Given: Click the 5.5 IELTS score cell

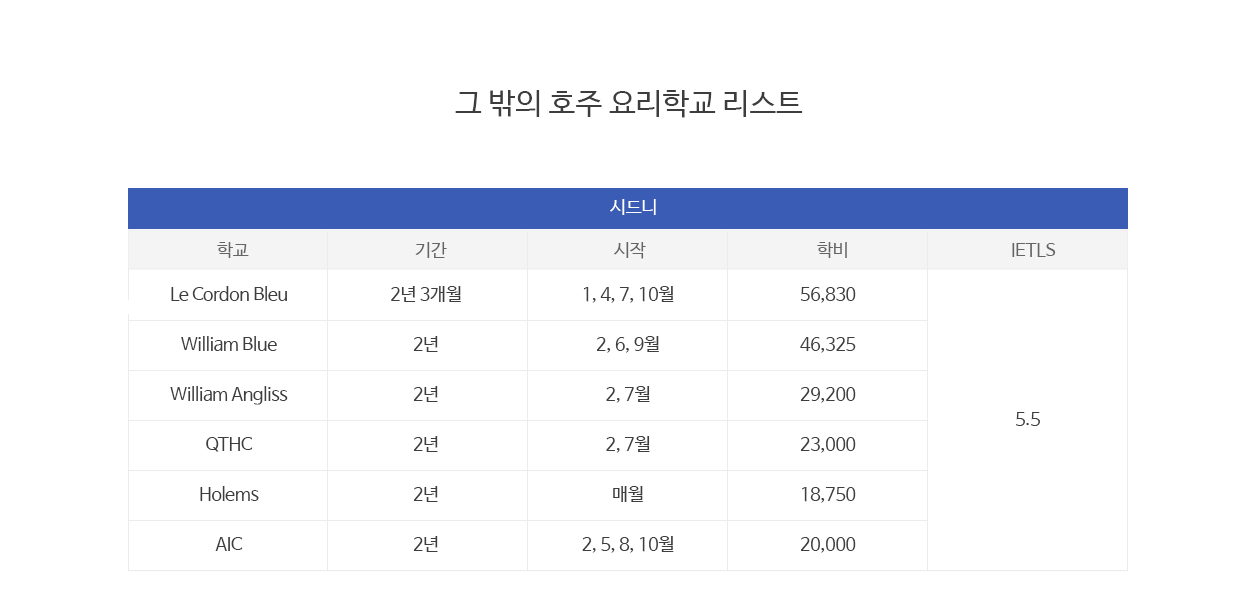Looking at the screenshot, I should click(x=1028, y=420).
